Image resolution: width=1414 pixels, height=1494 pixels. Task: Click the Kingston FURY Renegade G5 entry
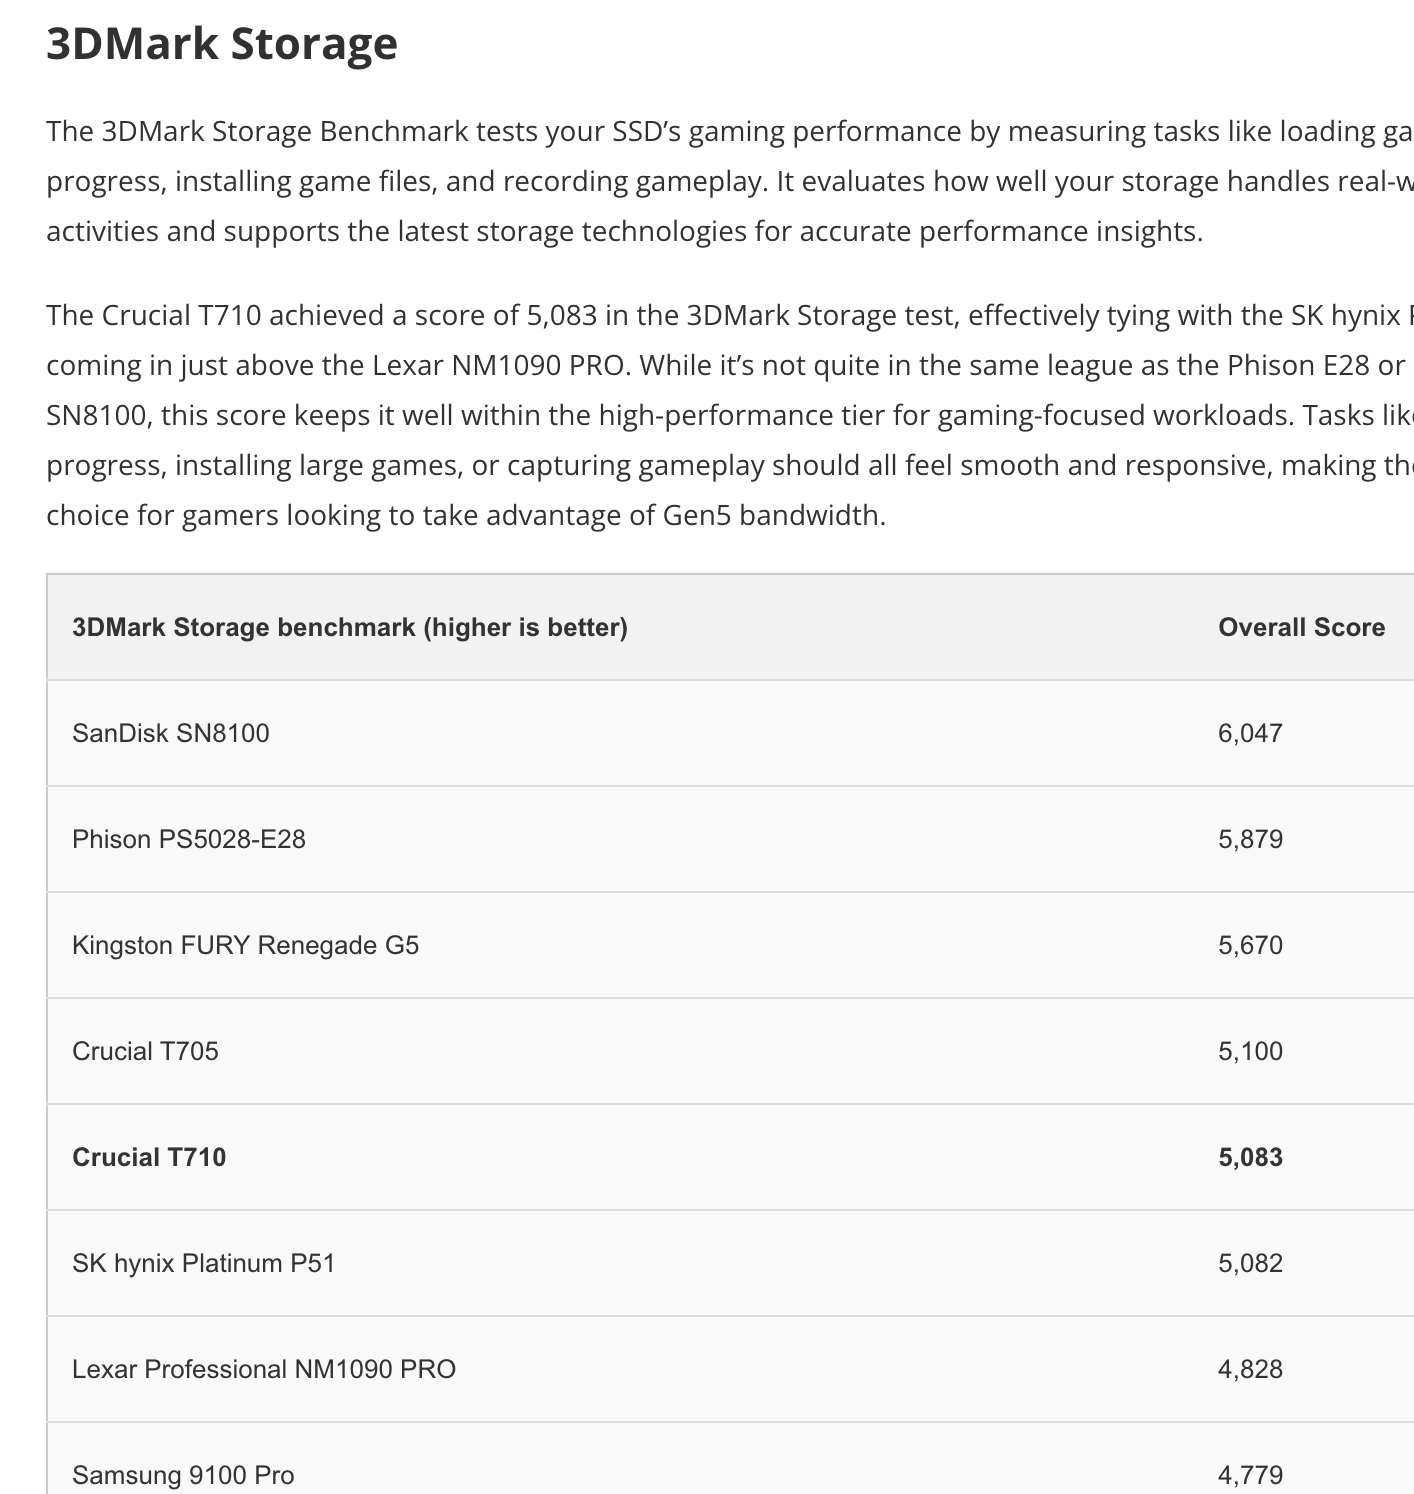(246, 945)
